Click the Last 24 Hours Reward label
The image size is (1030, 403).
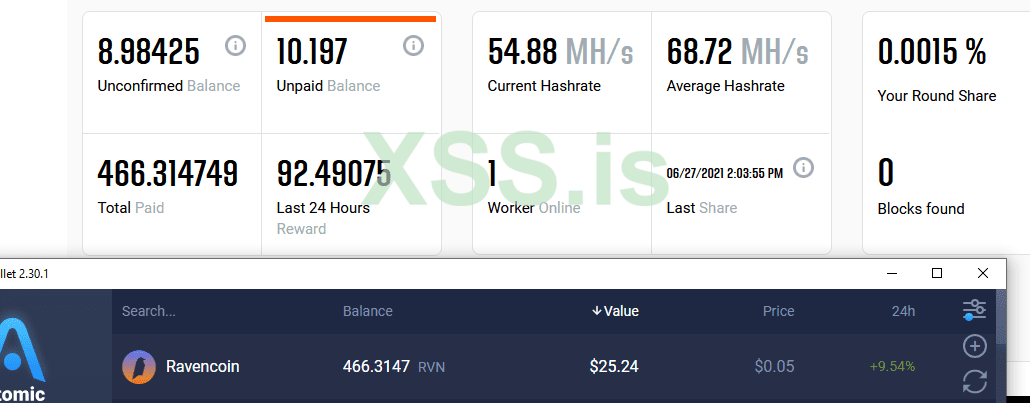coord(323,218)
